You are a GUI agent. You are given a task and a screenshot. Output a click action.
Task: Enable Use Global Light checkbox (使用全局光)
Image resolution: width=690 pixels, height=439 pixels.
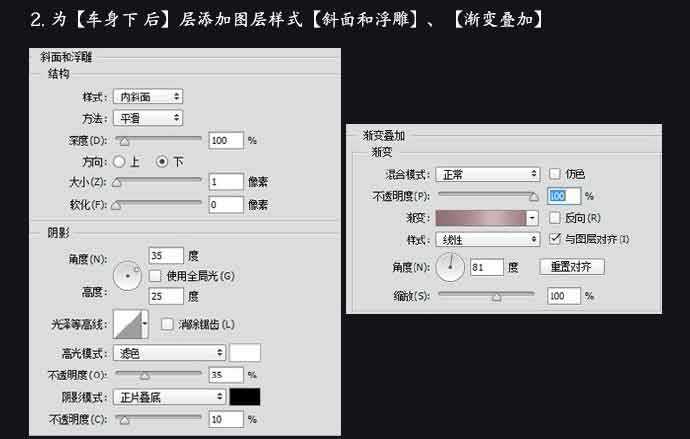[155, 275]
